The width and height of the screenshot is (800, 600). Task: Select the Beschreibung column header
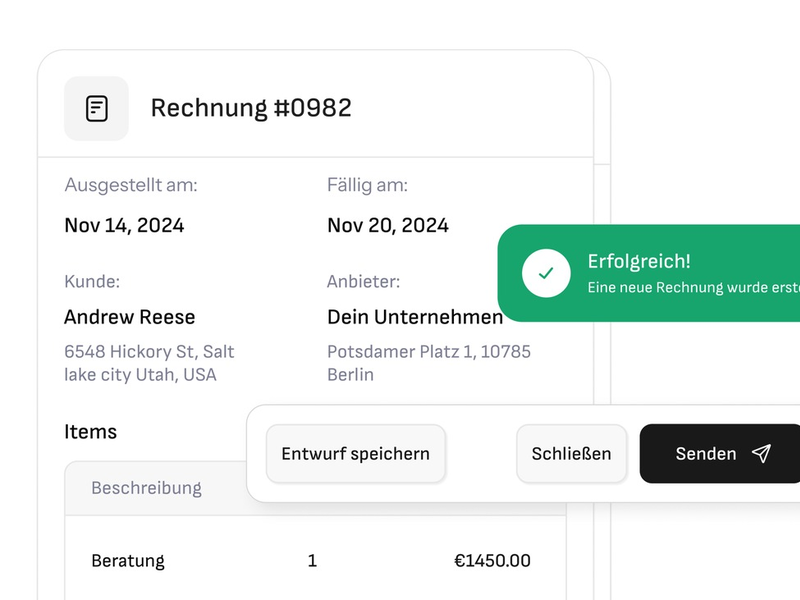coord(146,488)
